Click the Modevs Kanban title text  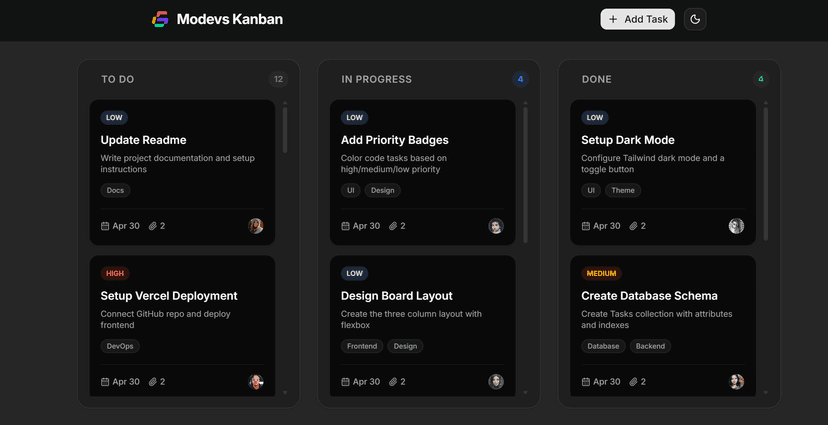(230, 20)
